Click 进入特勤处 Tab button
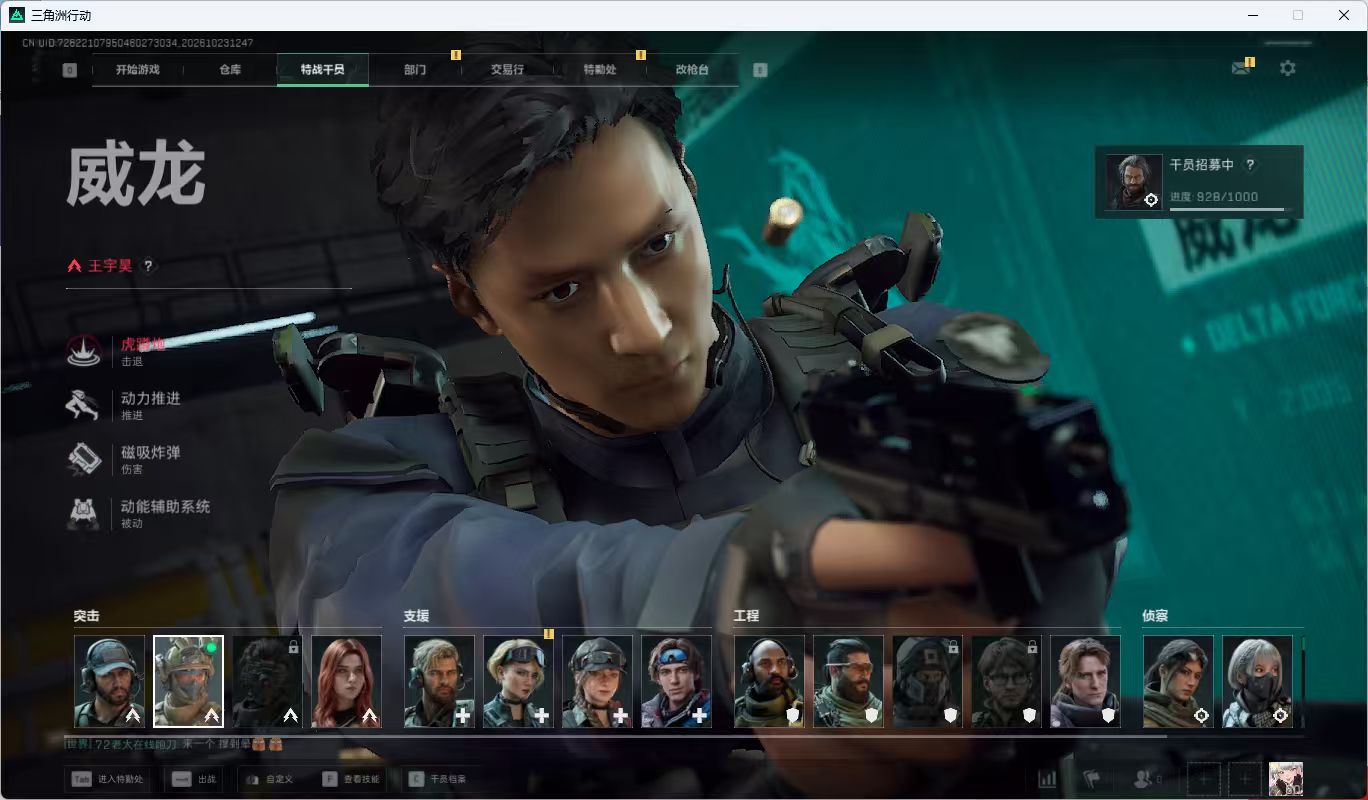This screenshot has height=800, width=1368. pos(108,778)
